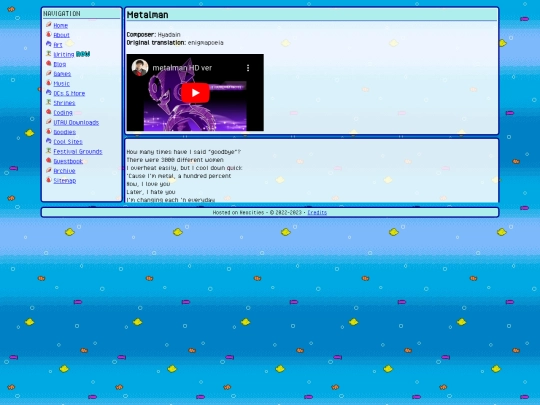Click the Credits link in footer

317,212
